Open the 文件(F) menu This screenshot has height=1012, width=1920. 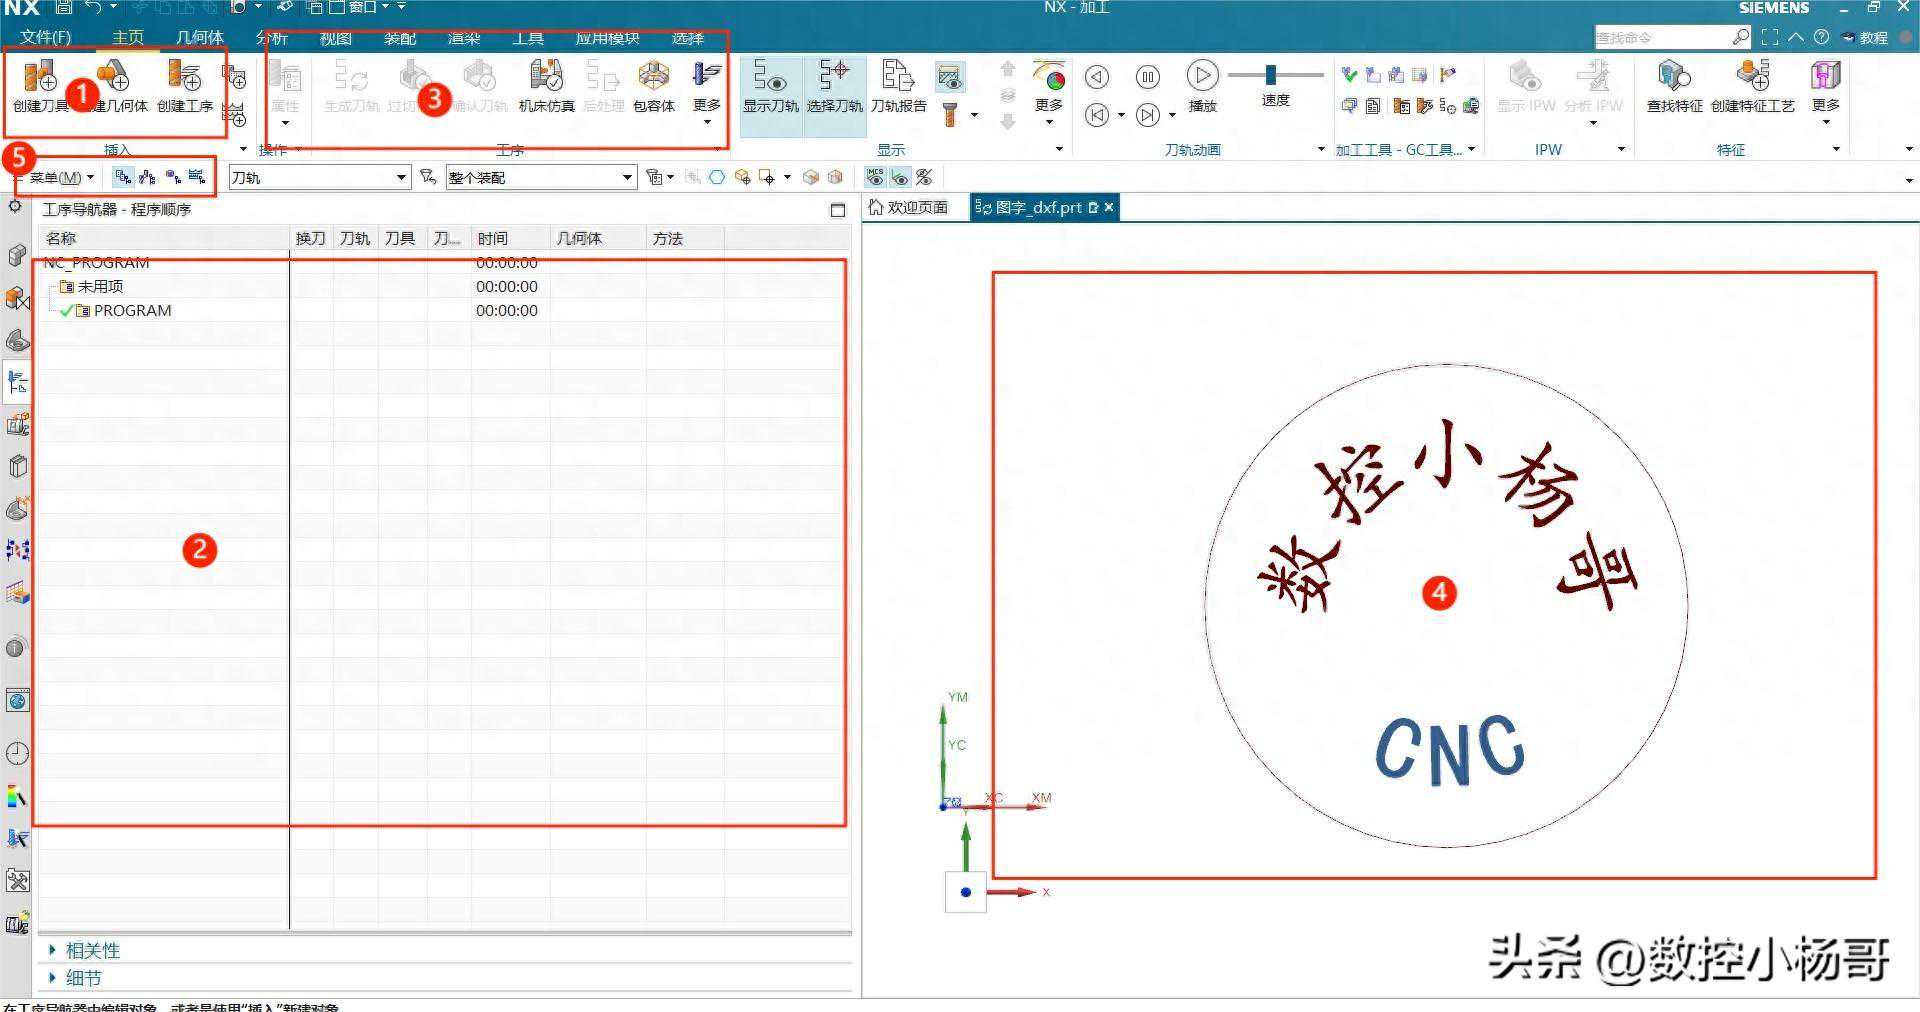(45, 38)
